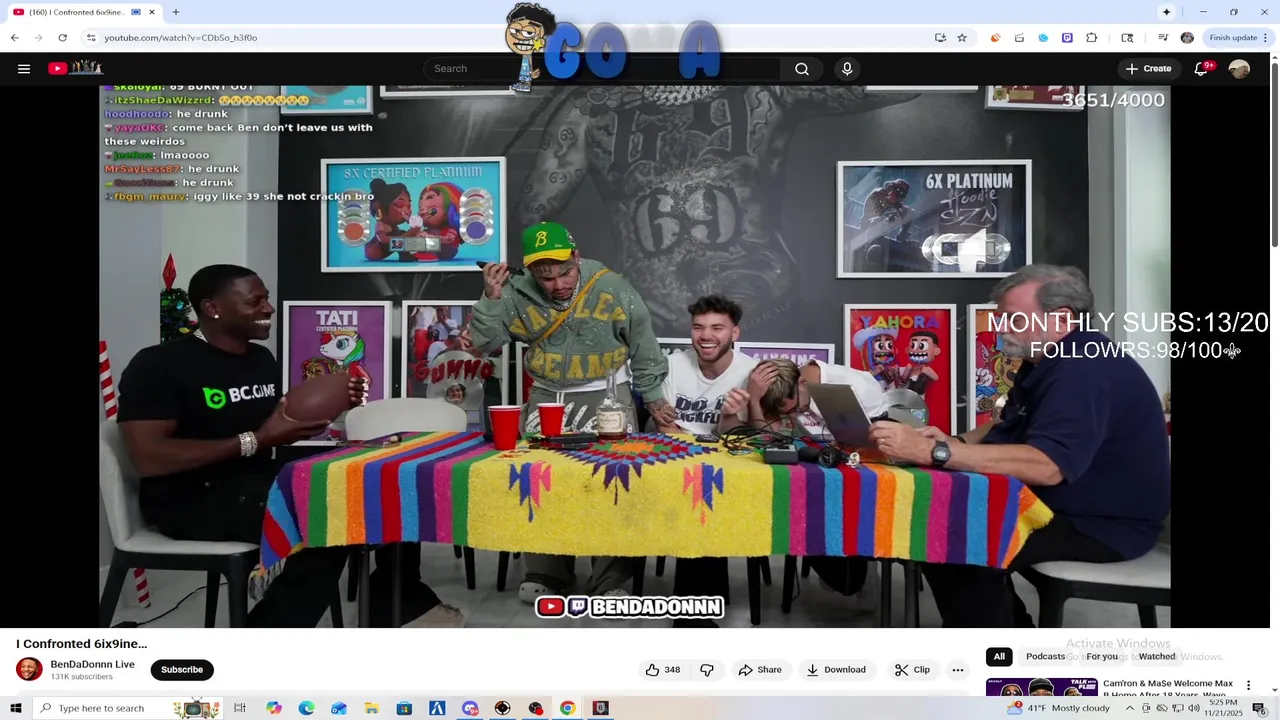Open Microsoft Edge from the taskbar

[306, 708]
